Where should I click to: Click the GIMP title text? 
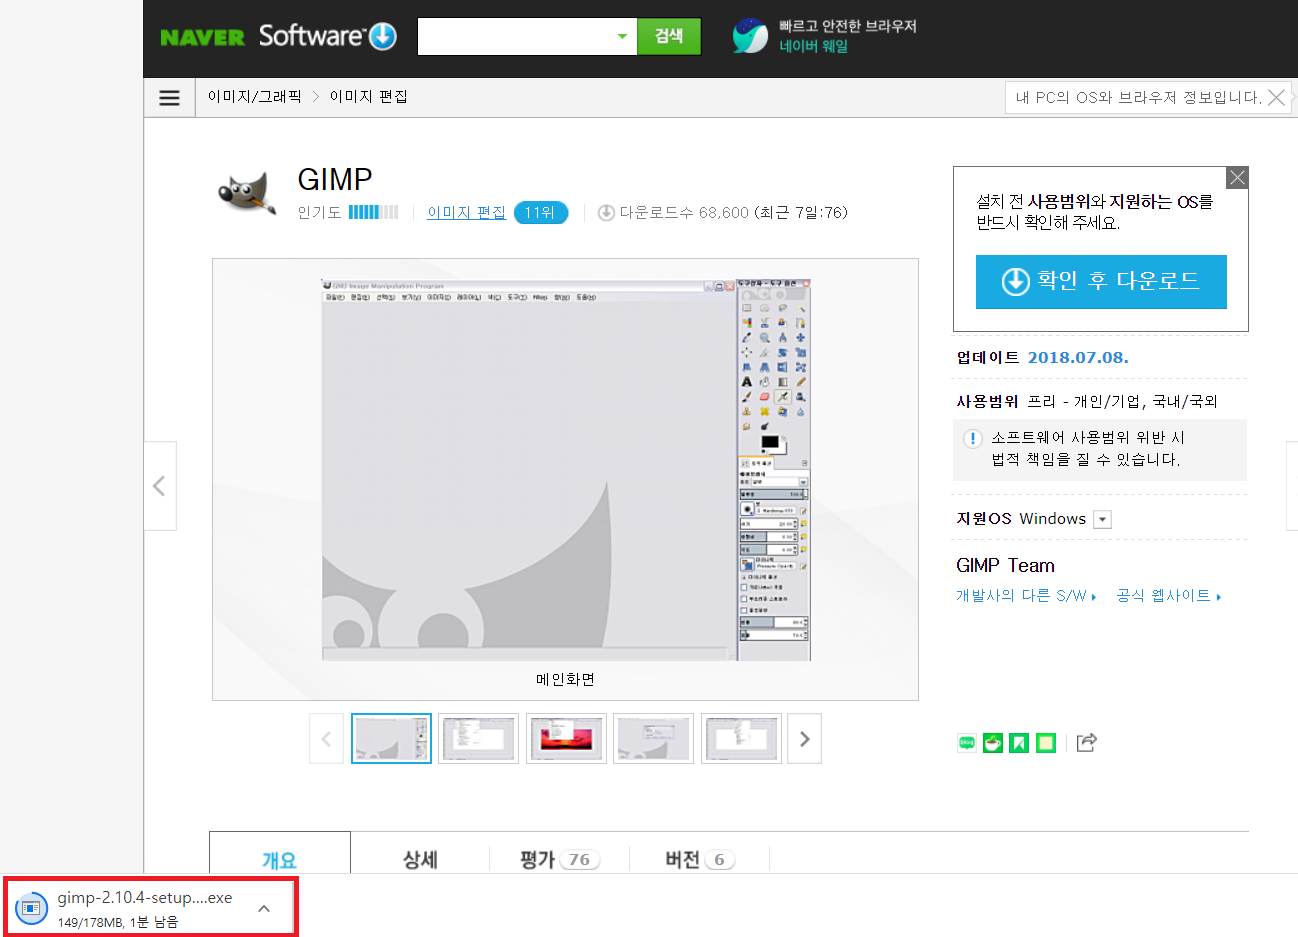pos(335,179)
